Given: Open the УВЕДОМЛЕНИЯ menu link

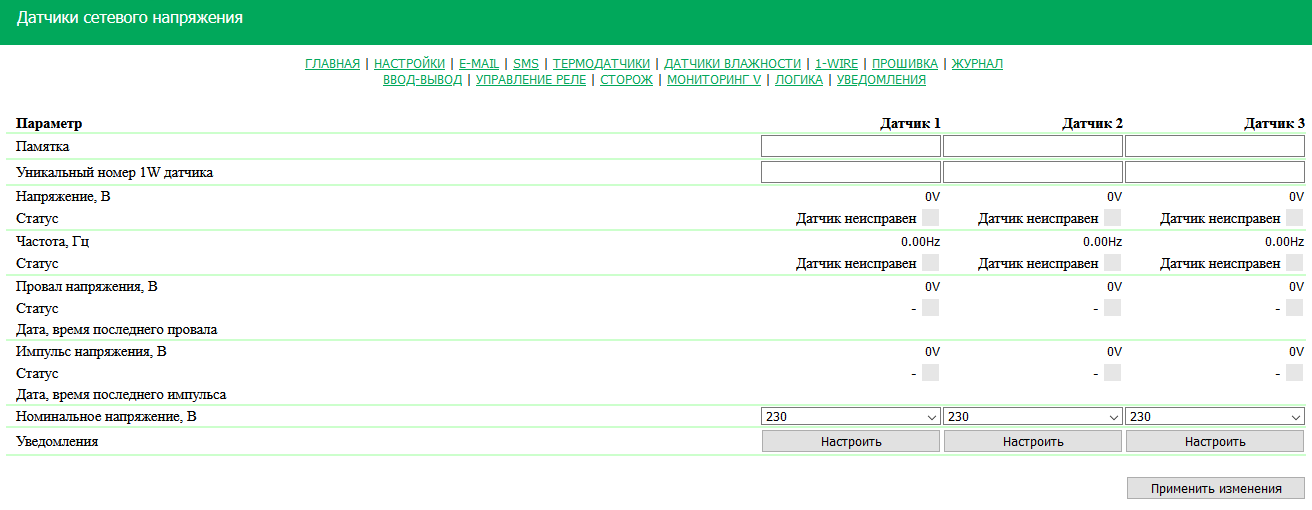Looking at the screenshot, I should (x=881, y=80).
